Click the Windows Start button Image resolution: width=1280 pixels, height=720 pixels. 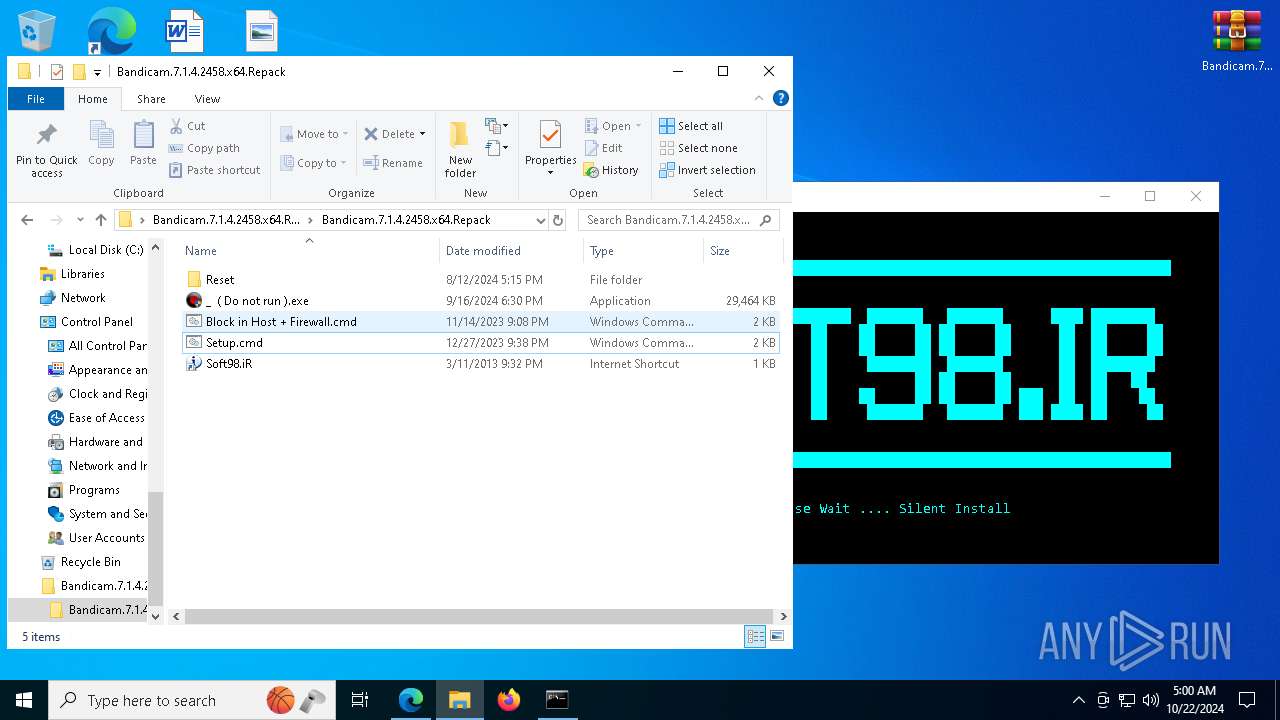(x=24, y=700)
